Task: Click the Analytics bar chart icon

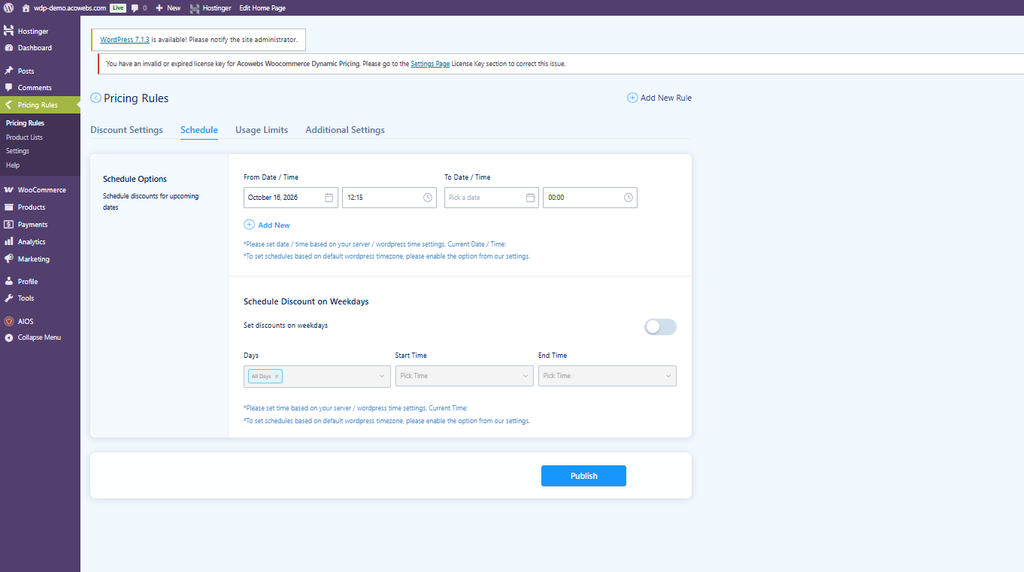Action: point(8,242)
